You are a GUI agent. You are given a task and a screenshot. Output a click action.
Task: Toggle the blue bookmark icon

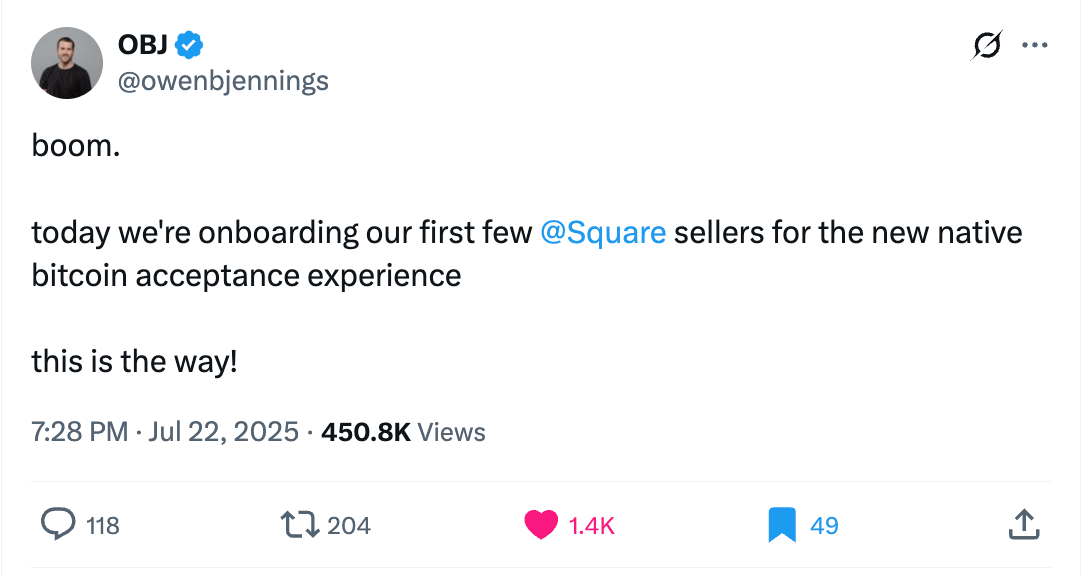[x=782, y=525]
